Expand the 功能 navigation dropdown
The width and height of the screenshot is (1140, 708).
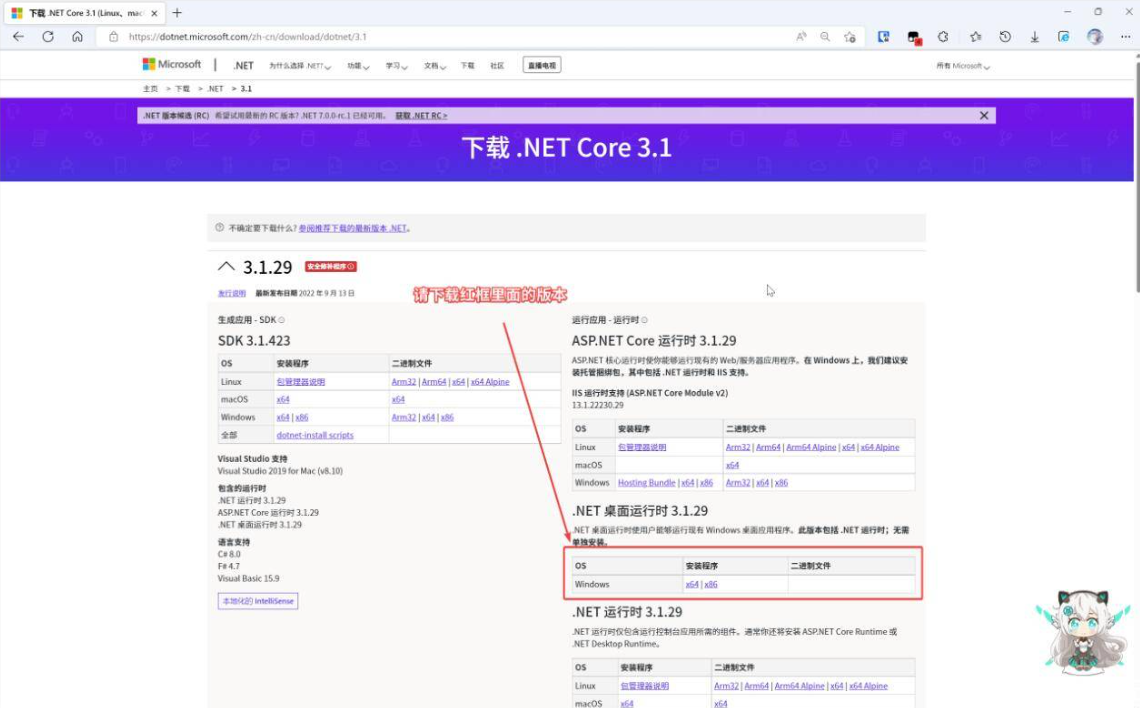358,65
